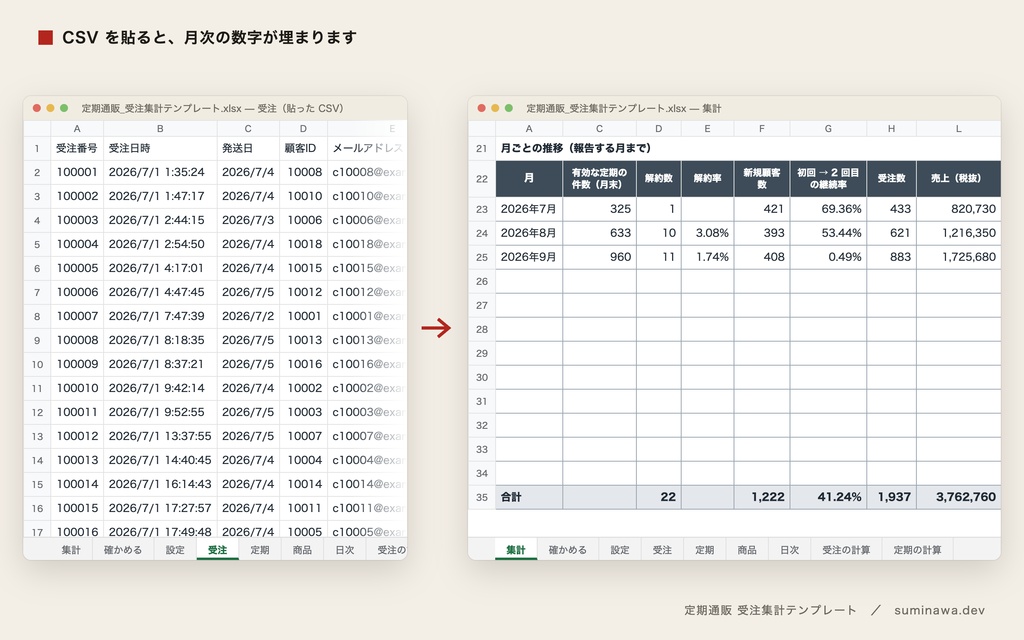The image size is (1024, 640).
Task: Click the 受注番号 header cell
Action: [x=77, y=148]
